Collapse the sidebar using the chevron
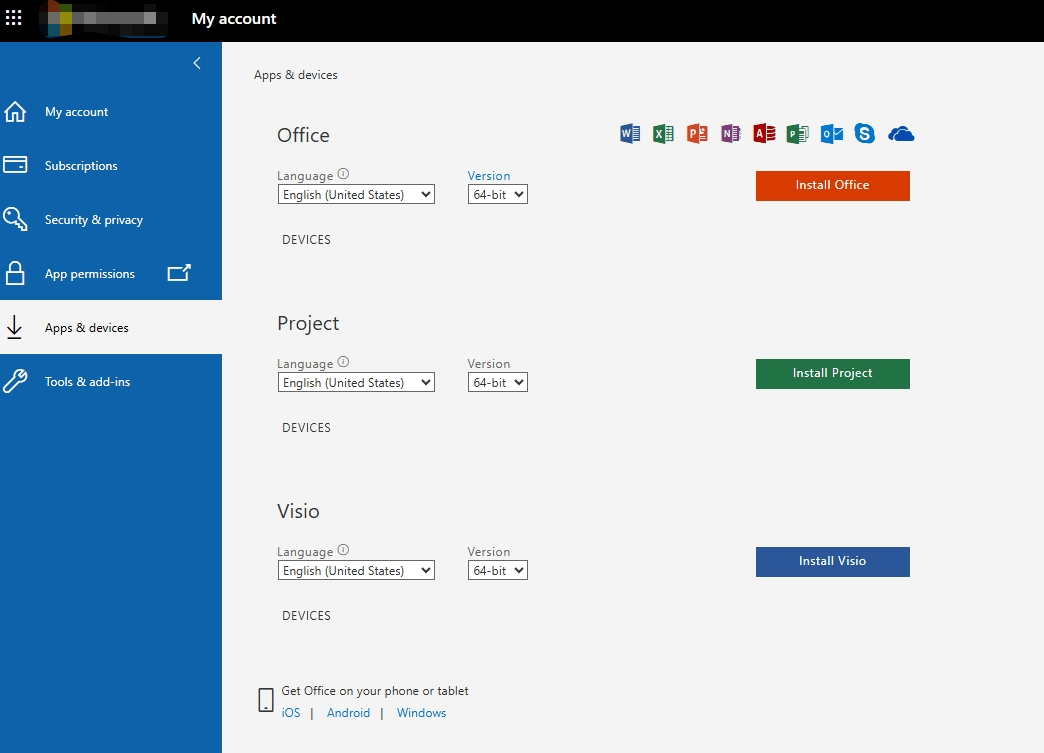This screenshot has height=753, width=1044. click(196, 62)
